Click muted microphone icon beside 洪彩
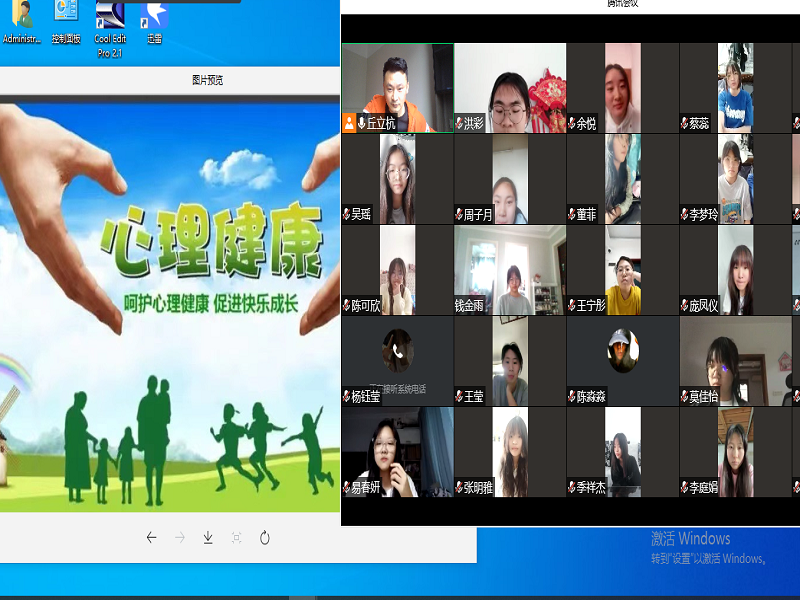800x600 pixels. (x=459, y=124)
